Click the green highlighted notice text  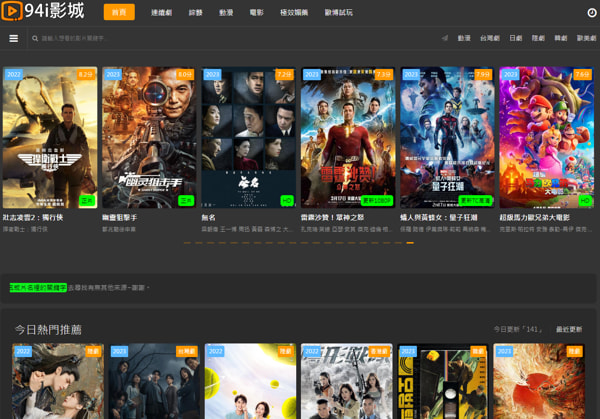point(38,287)
